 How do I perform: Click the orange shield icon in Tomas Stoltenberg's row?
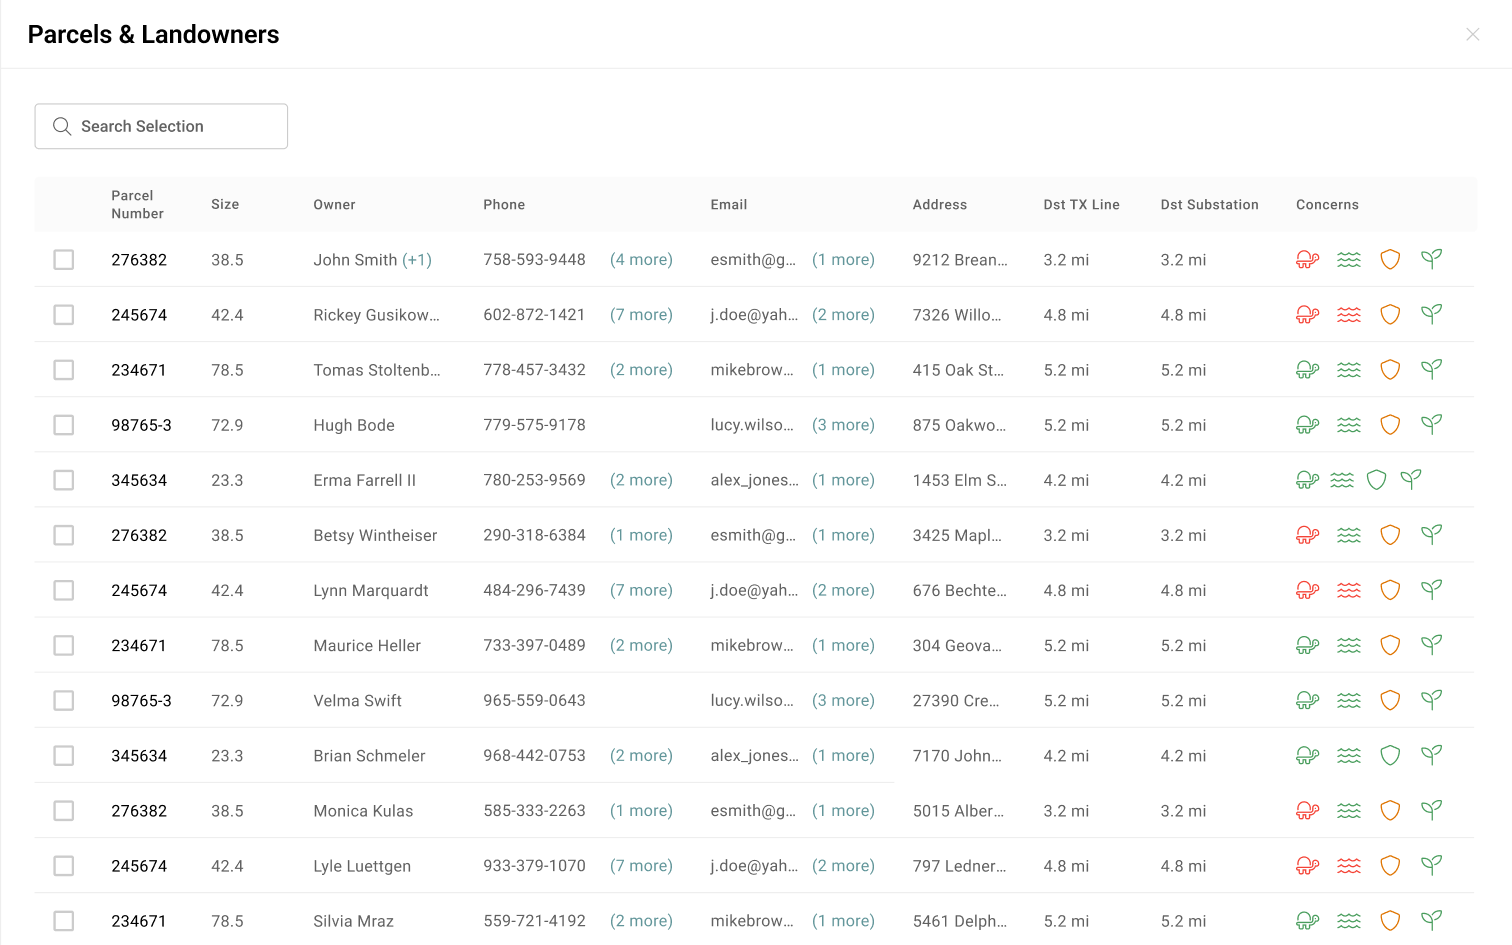pyautogui.click(x=1390, y=370)
